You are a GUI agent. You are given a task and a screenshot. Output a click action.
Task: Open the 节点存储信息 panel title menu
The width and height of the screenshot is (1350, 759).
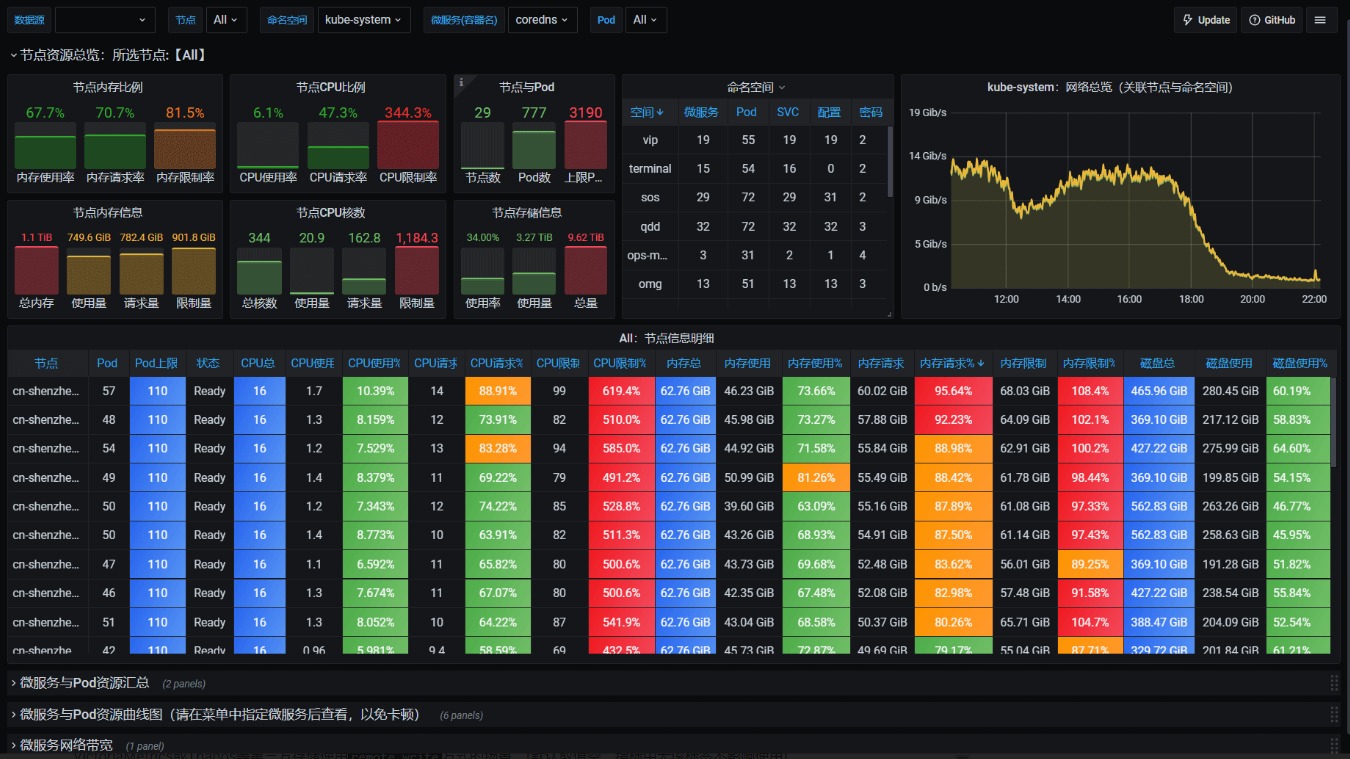527,213
